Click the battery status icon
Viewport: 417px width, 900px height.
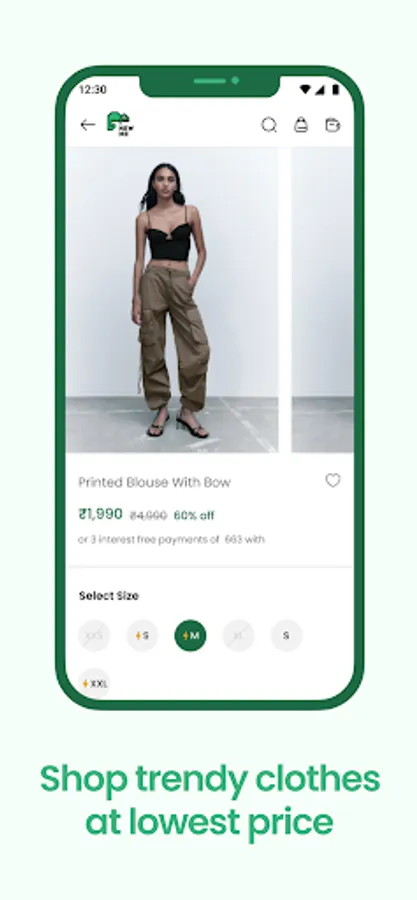(336, 90)
